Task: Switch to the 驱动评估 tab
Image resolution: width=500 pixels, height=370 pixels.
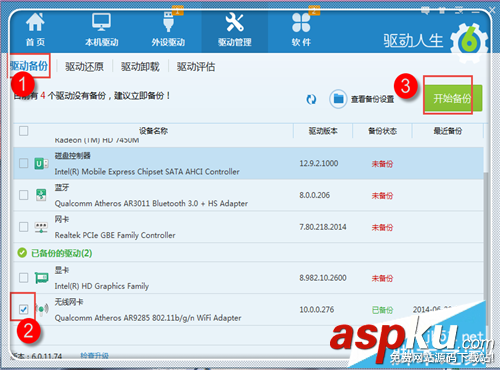Action: click(196, 67)
